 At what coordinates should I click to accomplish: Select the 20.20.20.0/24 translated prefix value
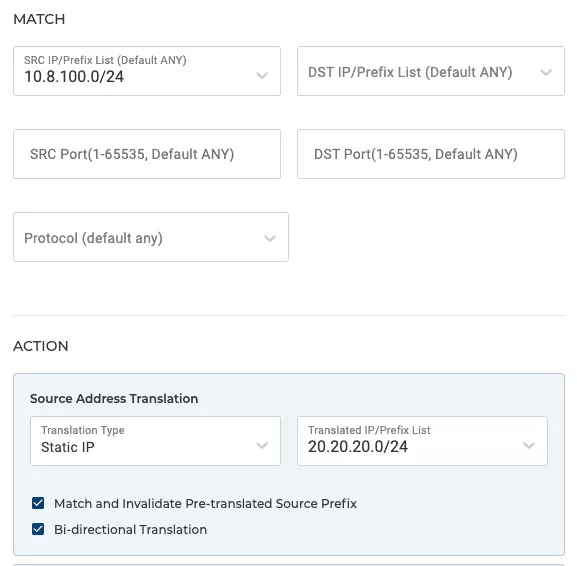pos(358,447)
